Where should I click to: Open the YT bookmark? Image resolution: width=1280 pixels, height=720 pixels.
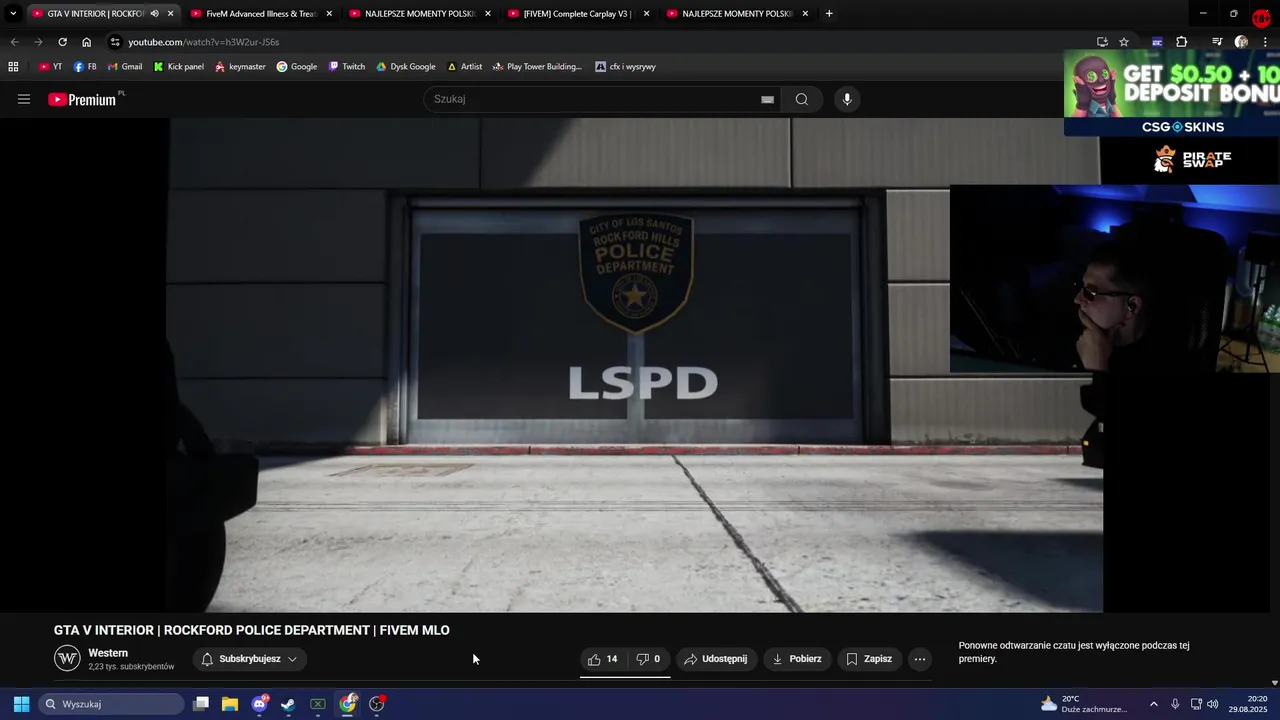click(50, 67)
